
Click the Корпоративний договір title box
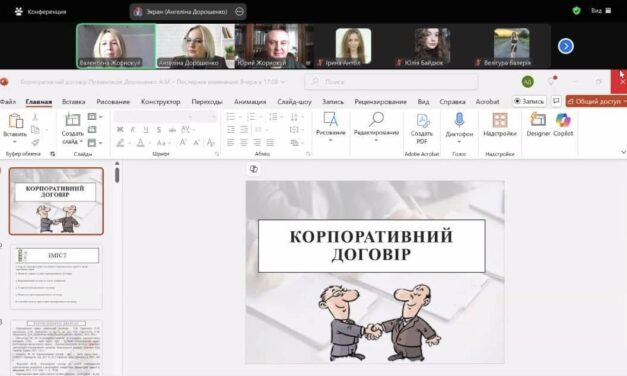point(371,246)
